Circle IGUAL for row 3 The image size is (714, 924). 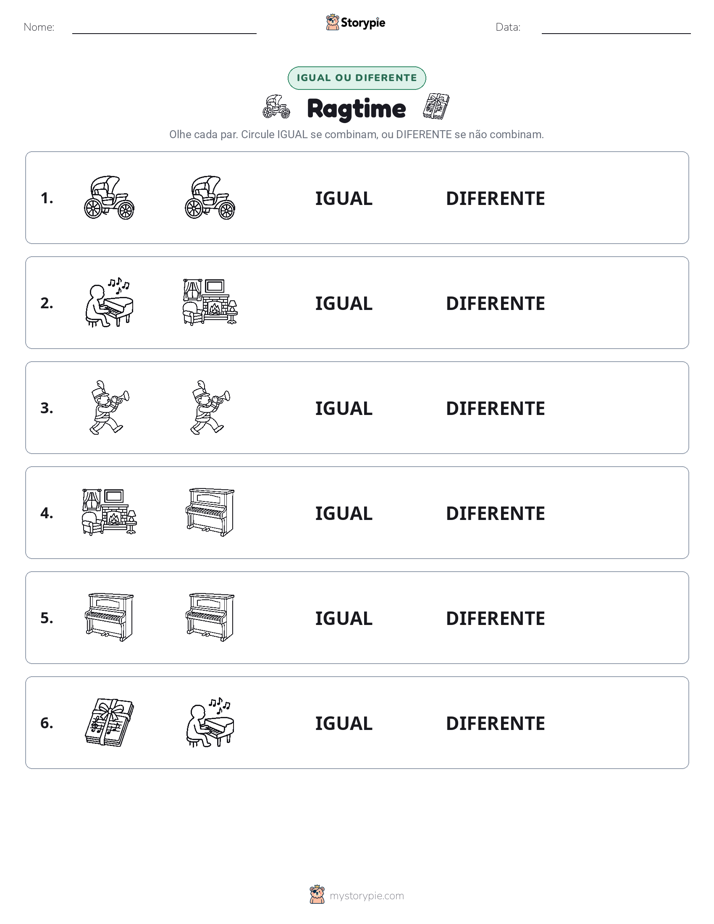click(343, 408)
